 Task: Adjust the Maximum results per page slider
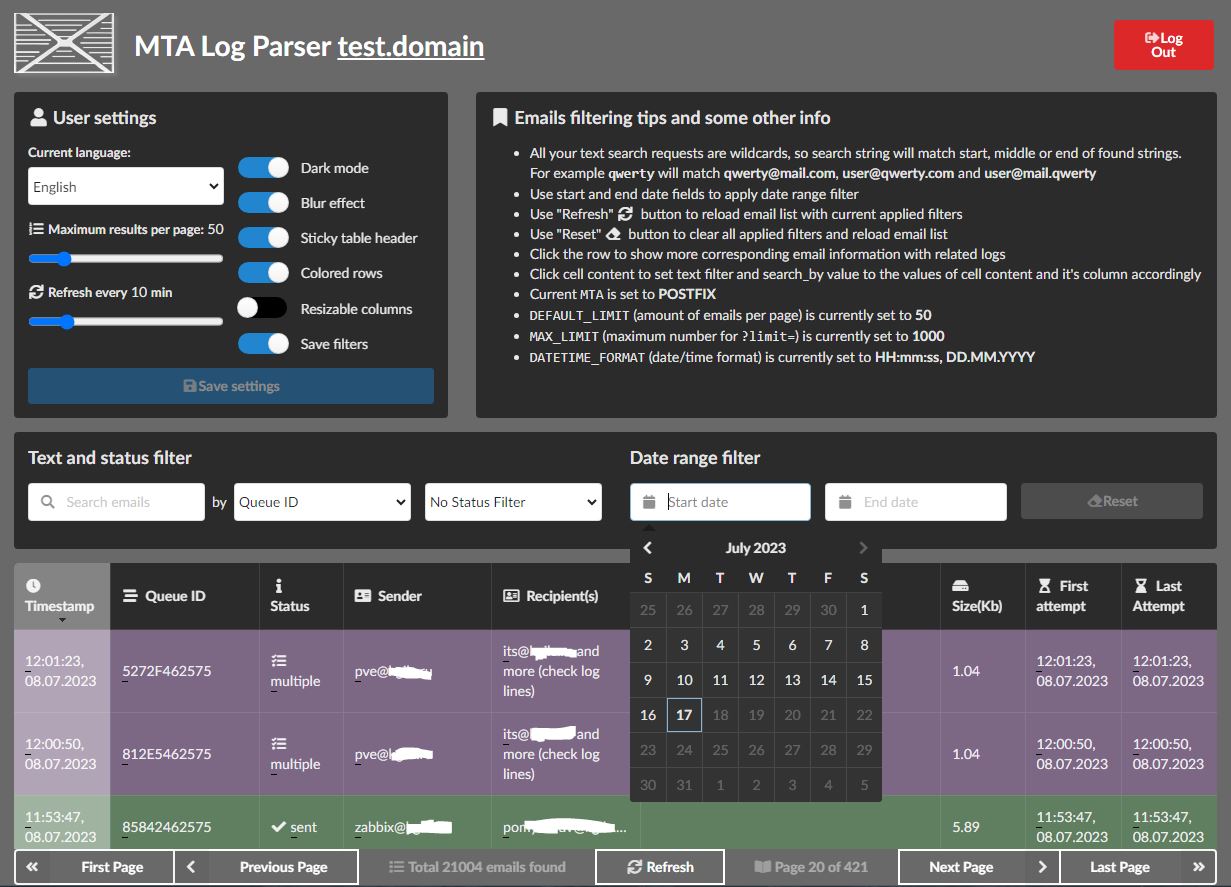click(x=64, y=259)
